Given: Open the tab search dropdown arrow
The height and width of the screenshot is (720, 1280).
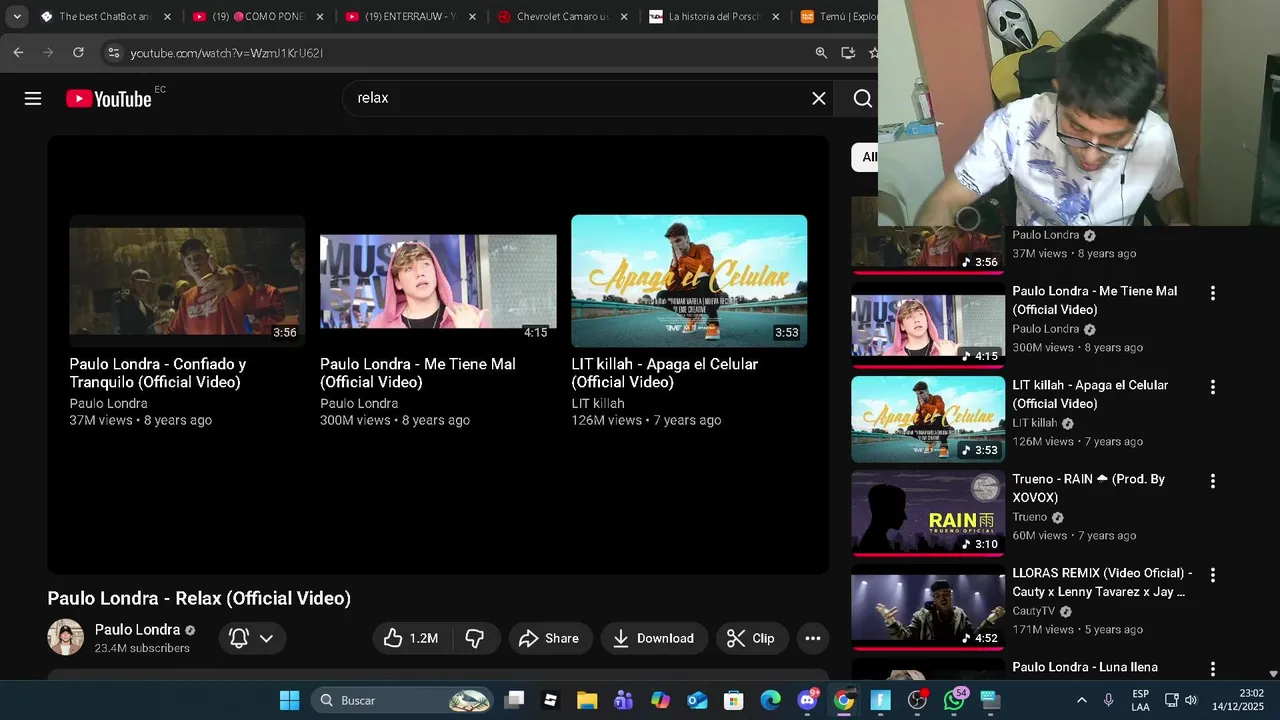Looking at the screenshot, I should coord(16,17).
